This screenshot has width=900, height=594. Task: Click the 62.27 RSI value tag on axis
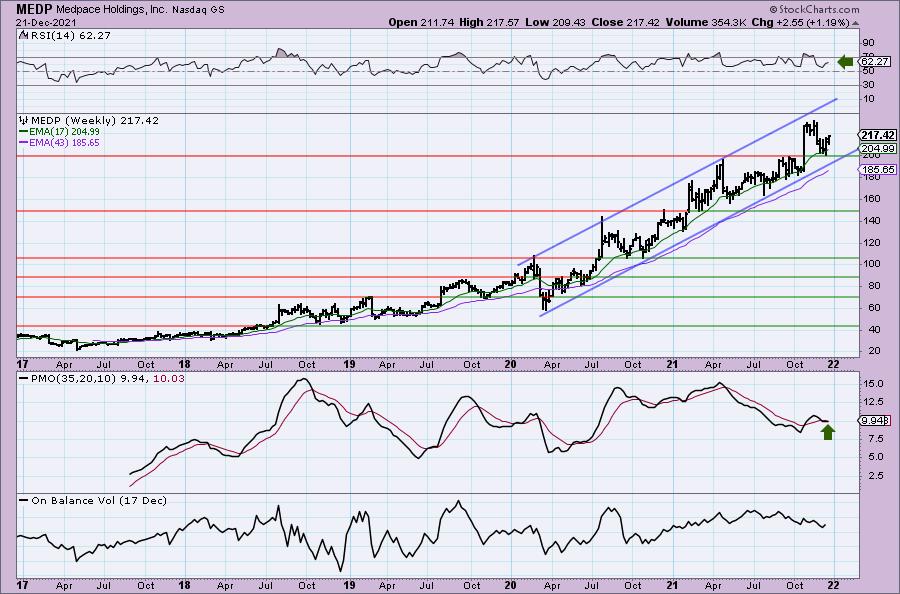(875, 61)
